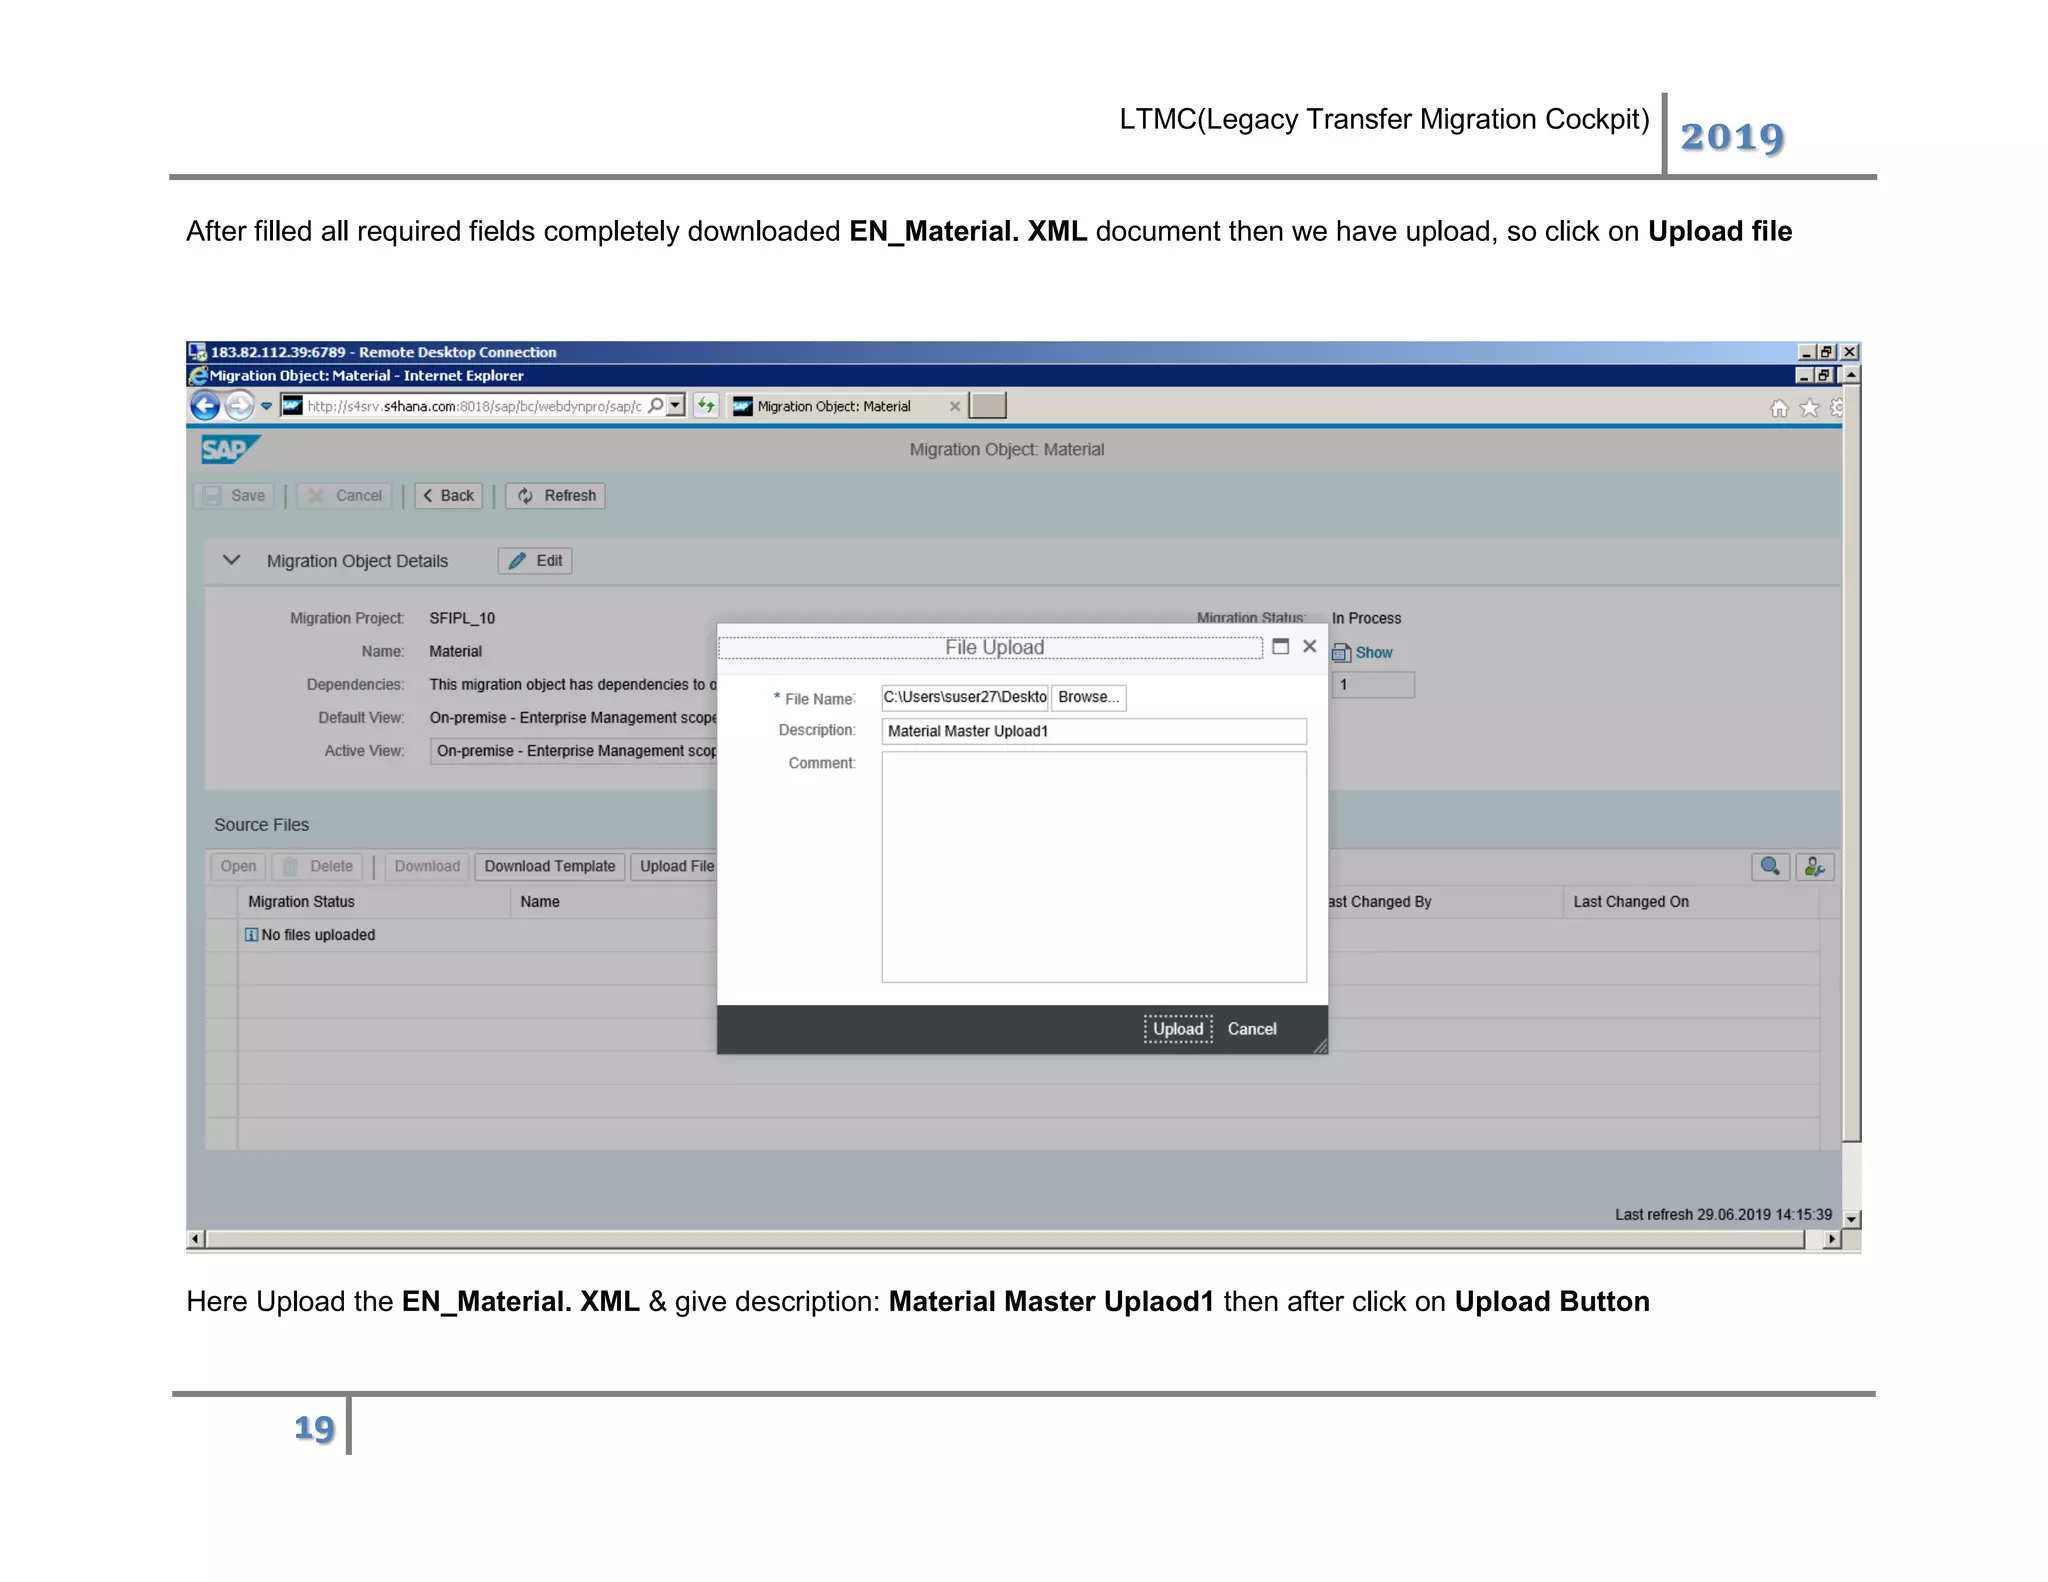Click the search magnifier icon in Source Files toolbar
Viewport: 2048px width, 1582px height.
pos(1770,867)
